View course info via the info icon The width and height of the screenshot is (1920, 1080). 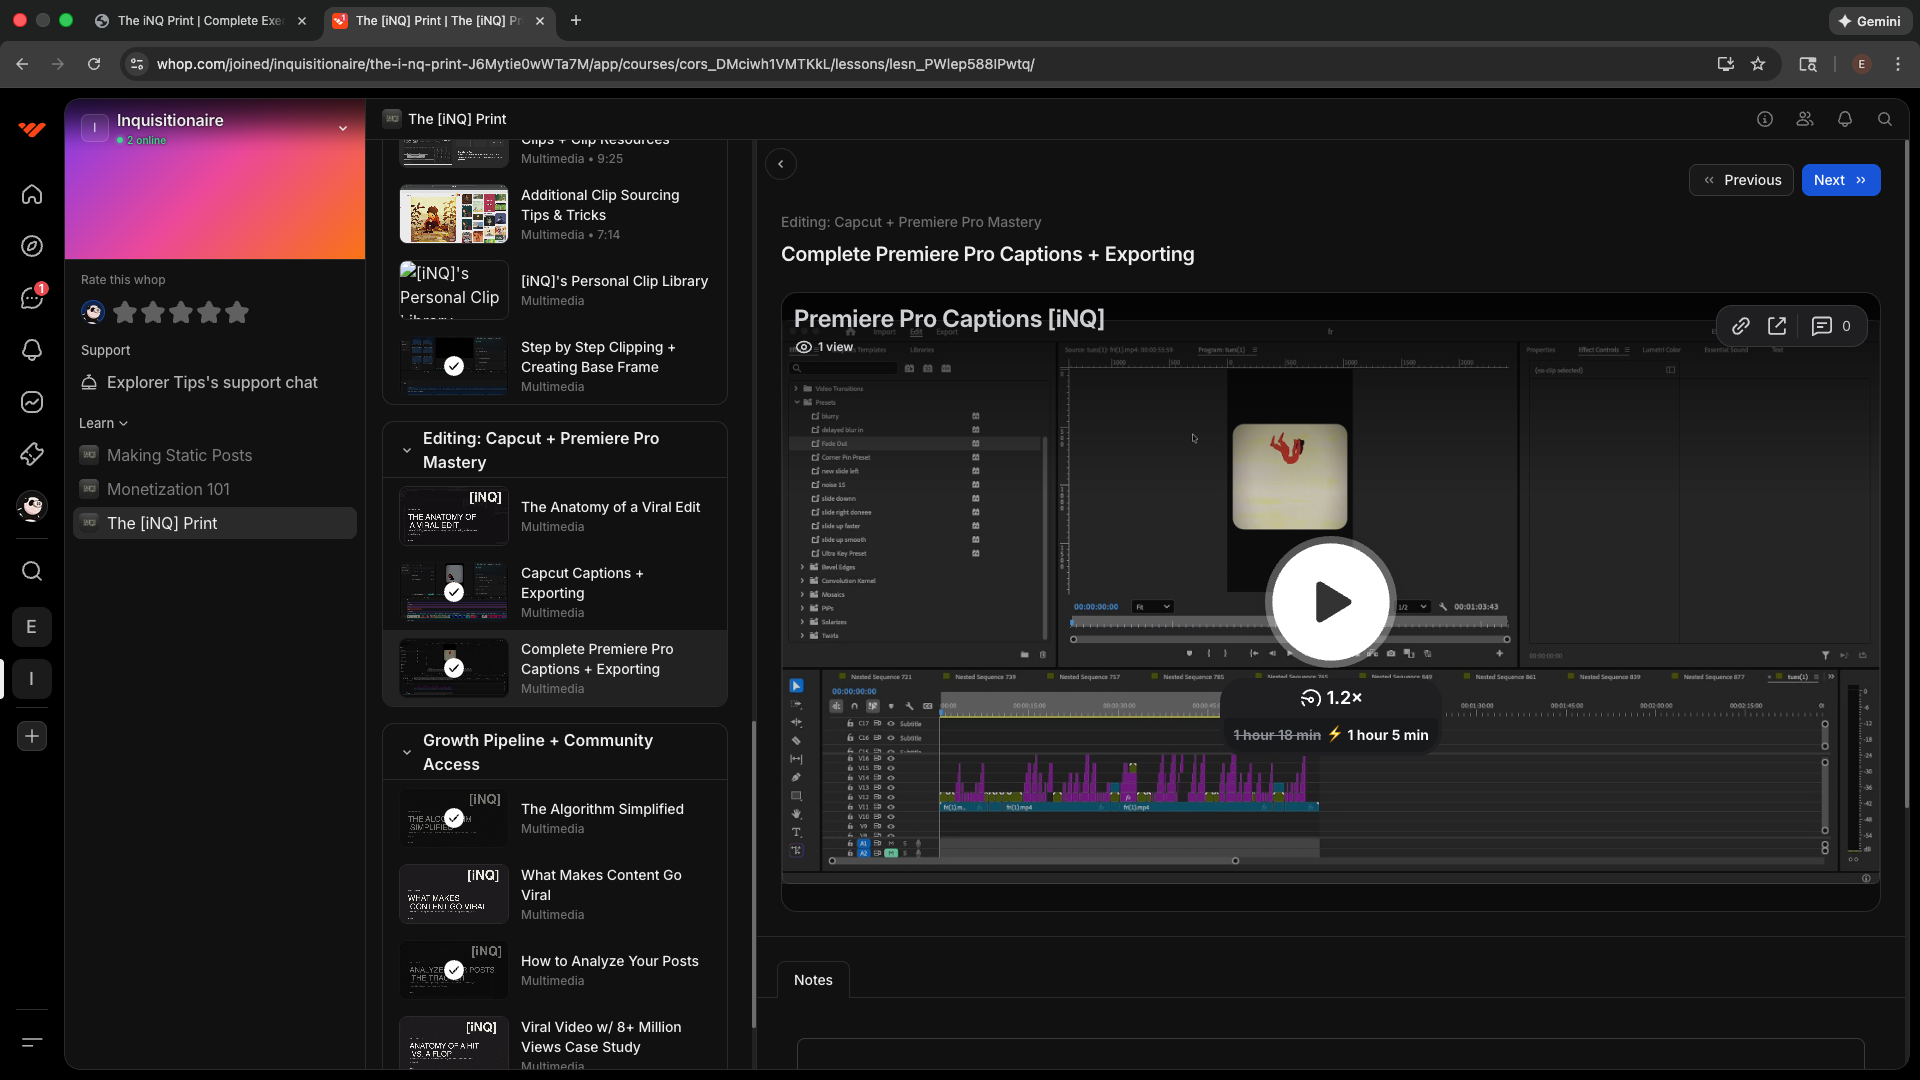[1765, 119]
